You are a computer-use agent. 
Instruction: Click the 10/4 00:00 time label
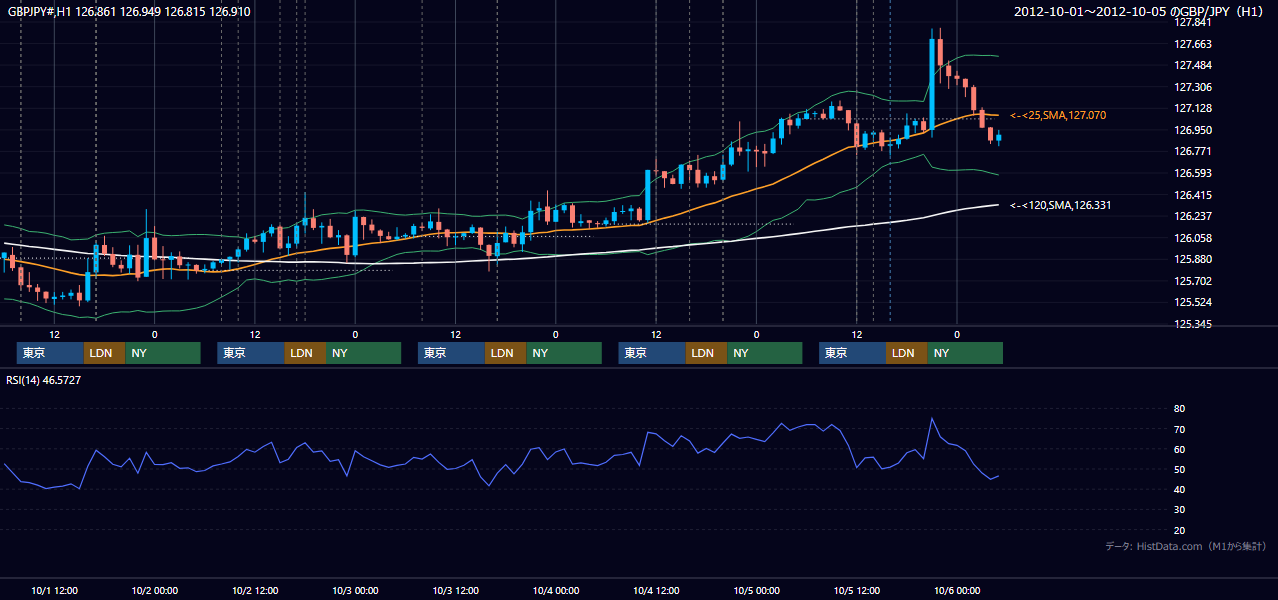pos(556,590)
